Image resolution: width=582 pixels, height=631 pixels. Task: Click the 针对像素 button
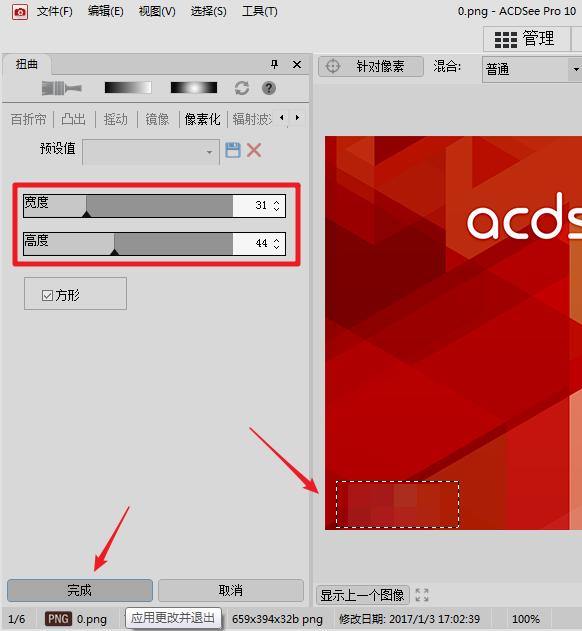pyautogui.click(x=371, y=66)
